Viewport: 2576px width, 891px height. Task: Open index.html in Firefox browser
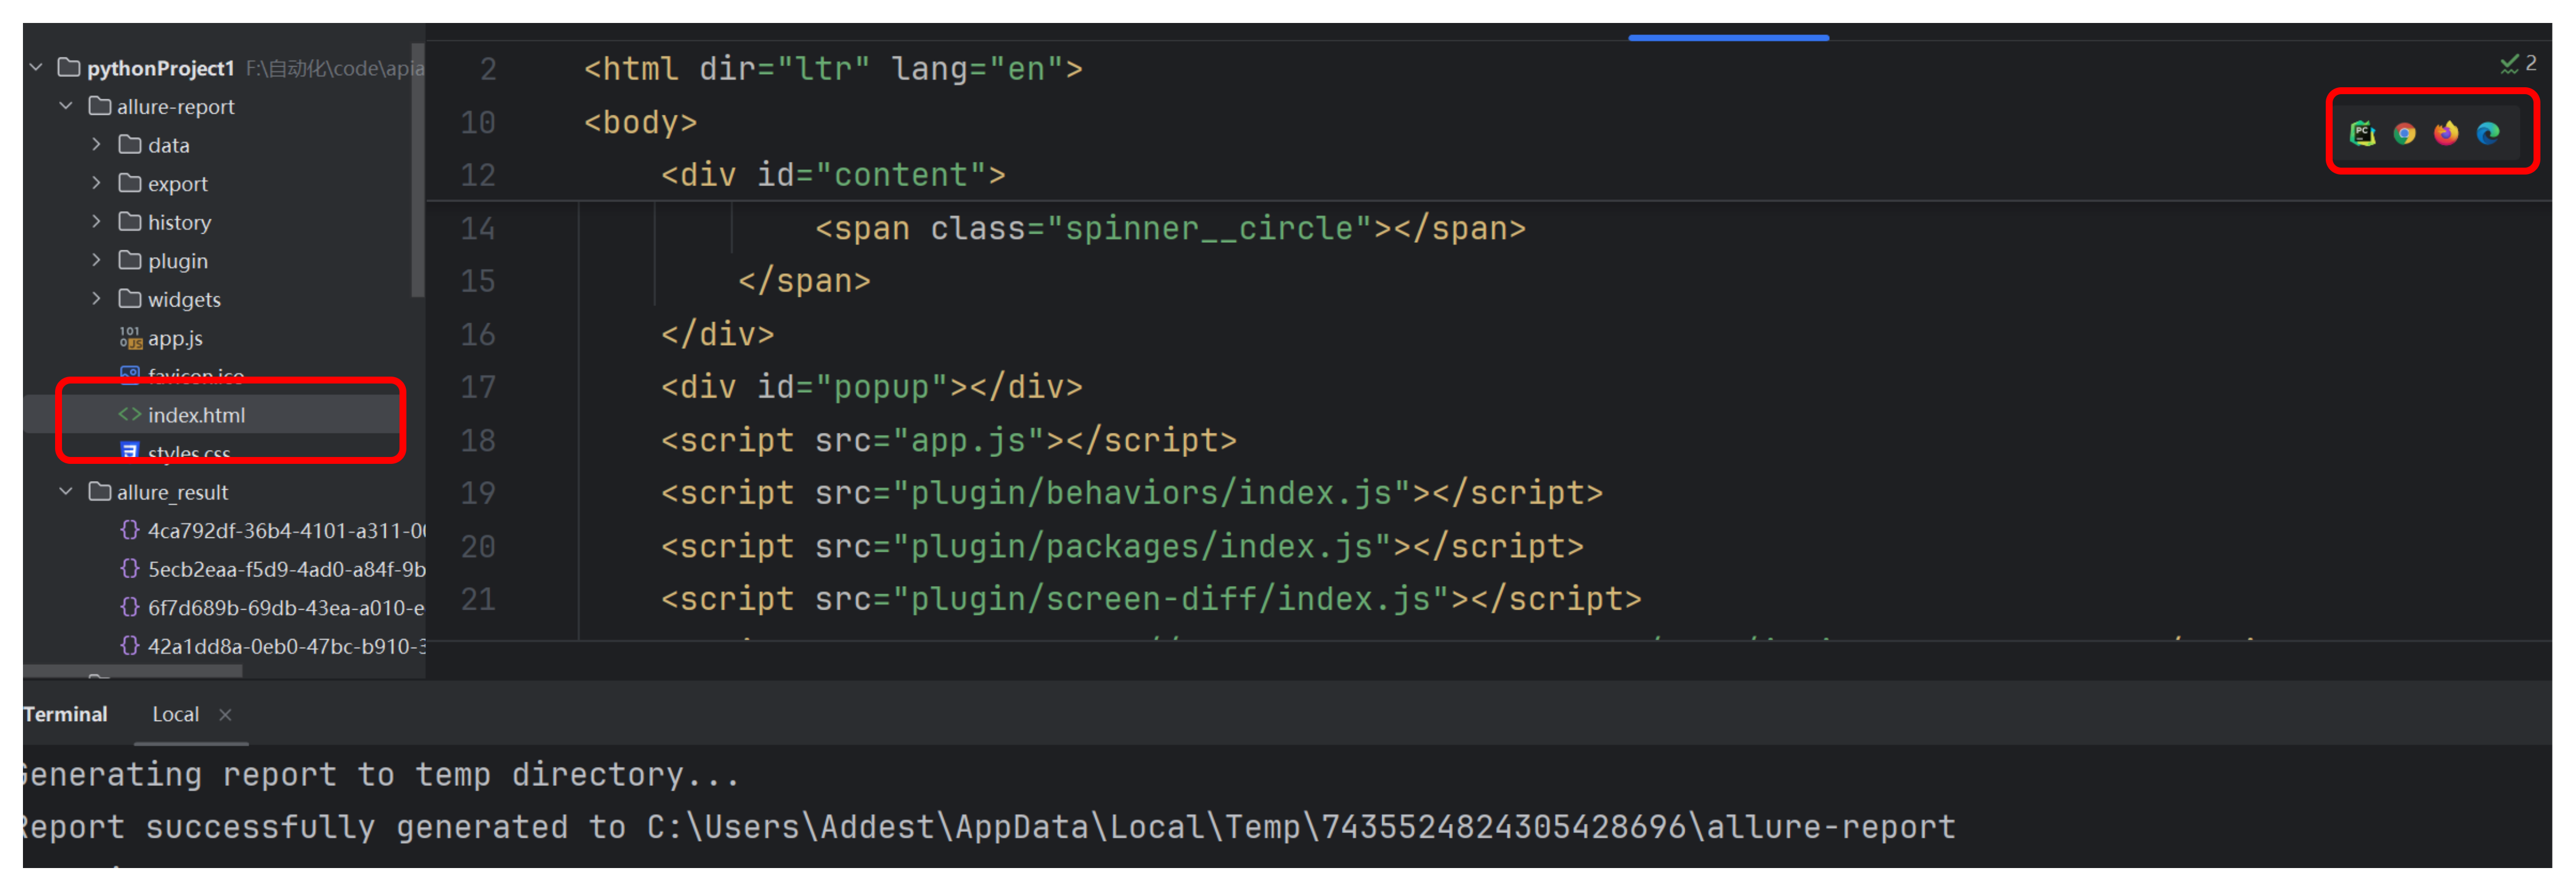tap(2446, 133)
